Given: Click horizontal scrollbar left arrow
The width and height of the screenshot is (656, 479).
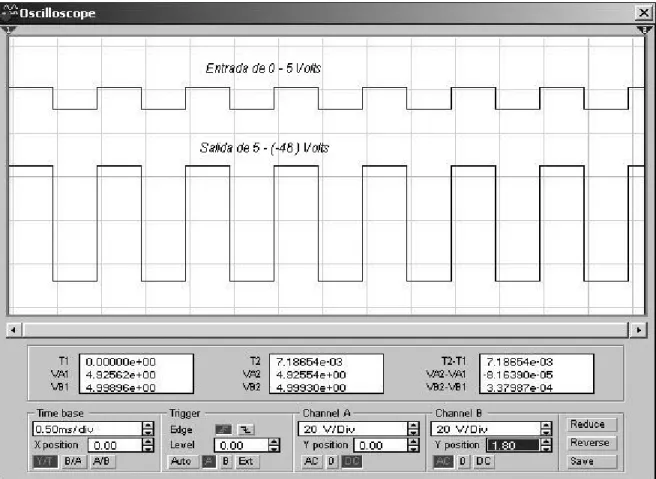Looking at the screenshot, I should [13, 330].
